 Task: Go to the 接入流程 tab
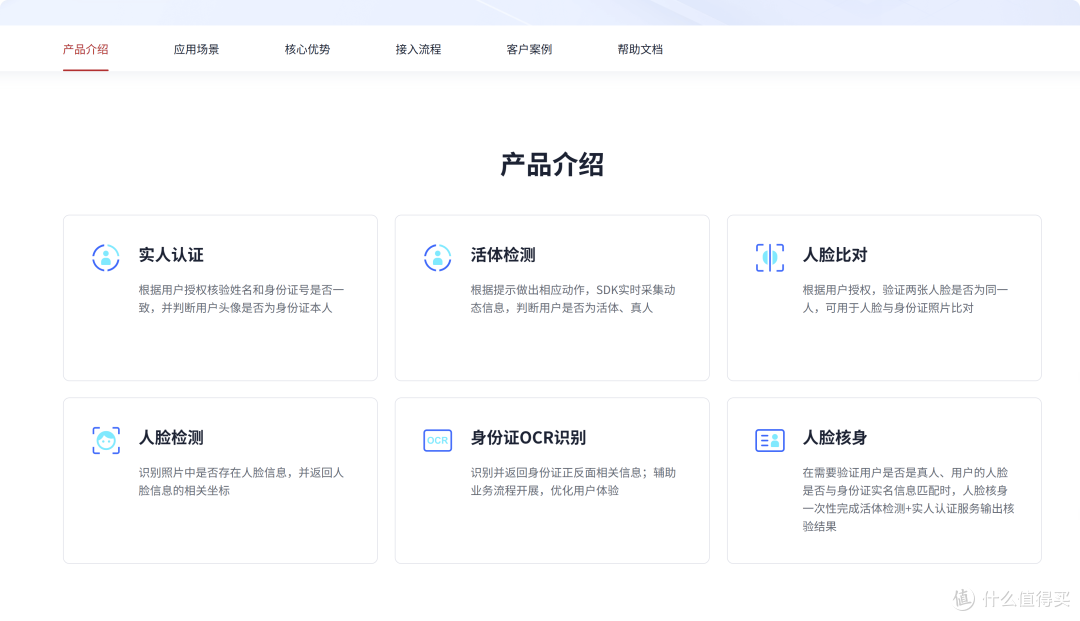coord(418,50)
